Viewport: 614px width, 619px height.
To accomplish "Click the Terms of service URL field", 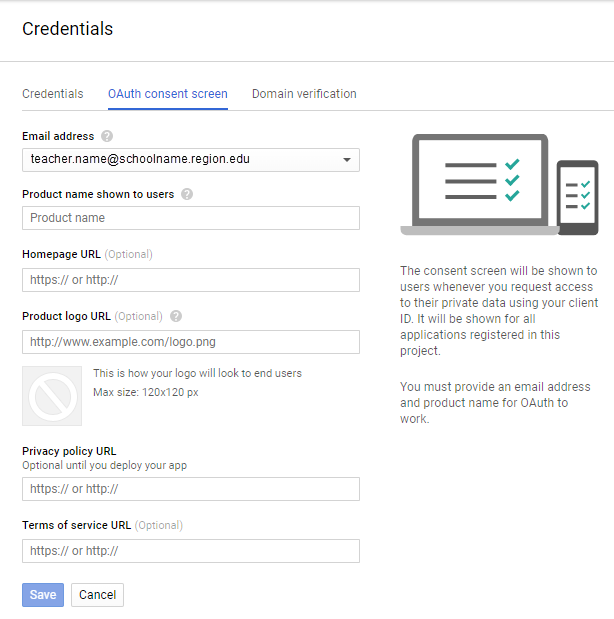I will coord(190,551).
